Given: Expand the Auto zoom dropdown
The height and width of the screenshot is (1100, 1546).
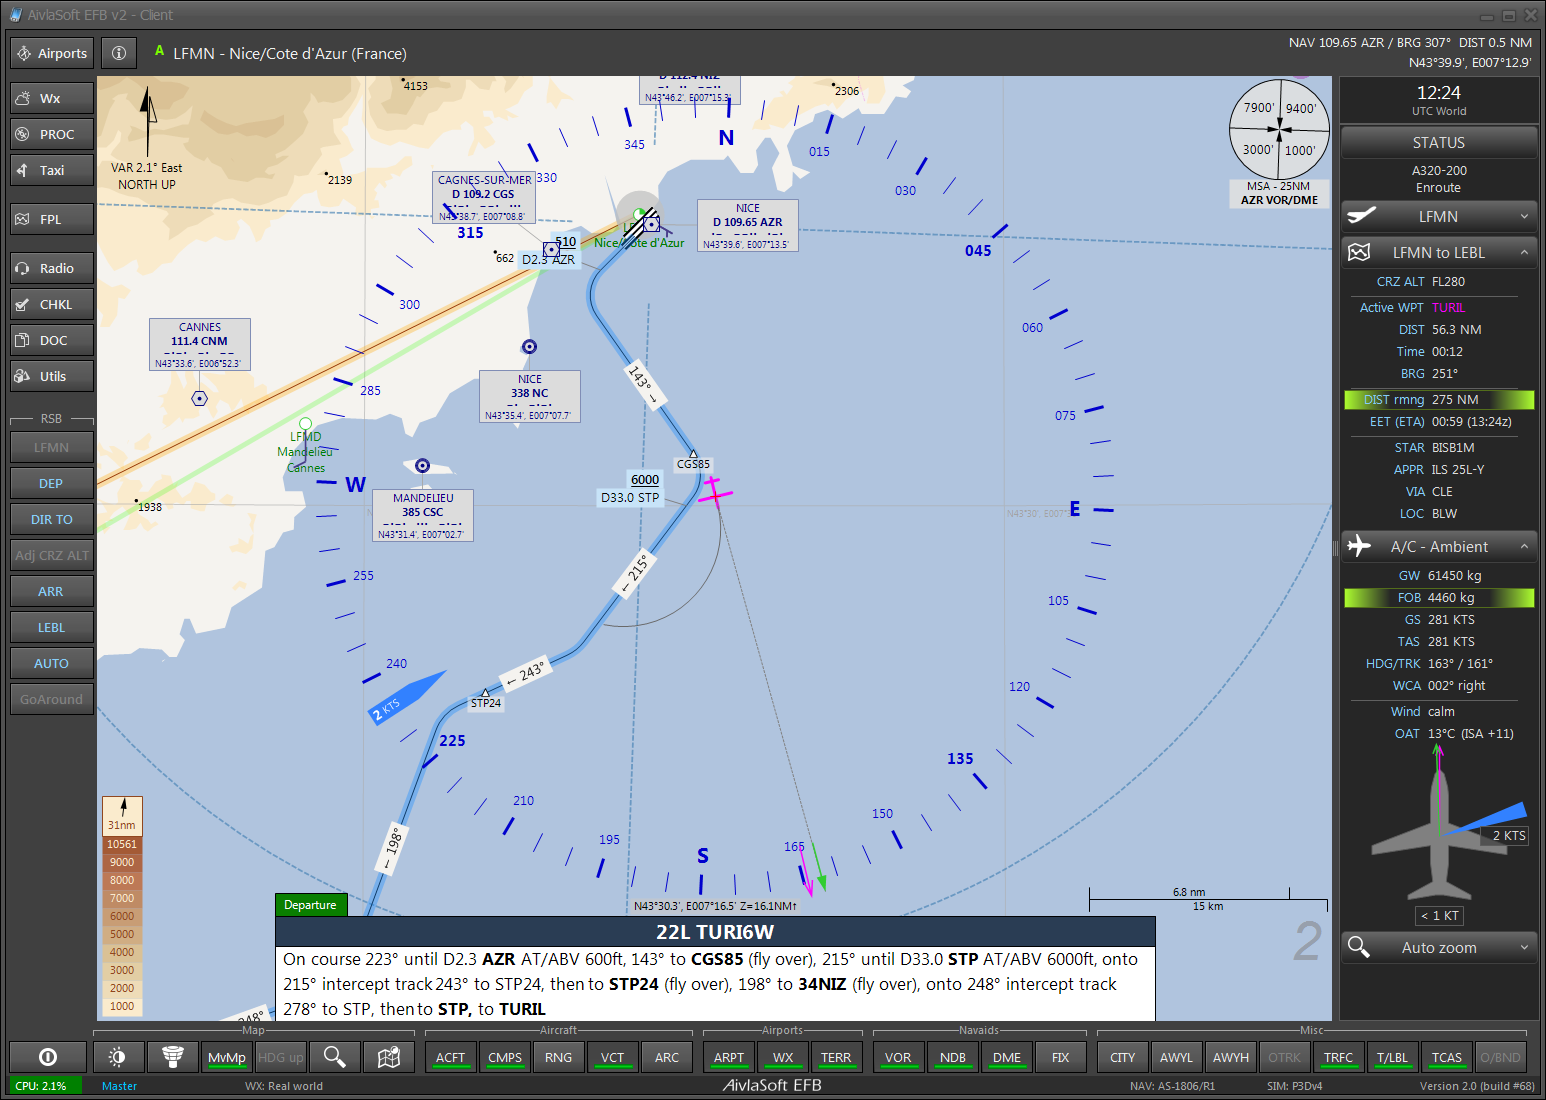Looking at the screenshot, I should 1523,947.
